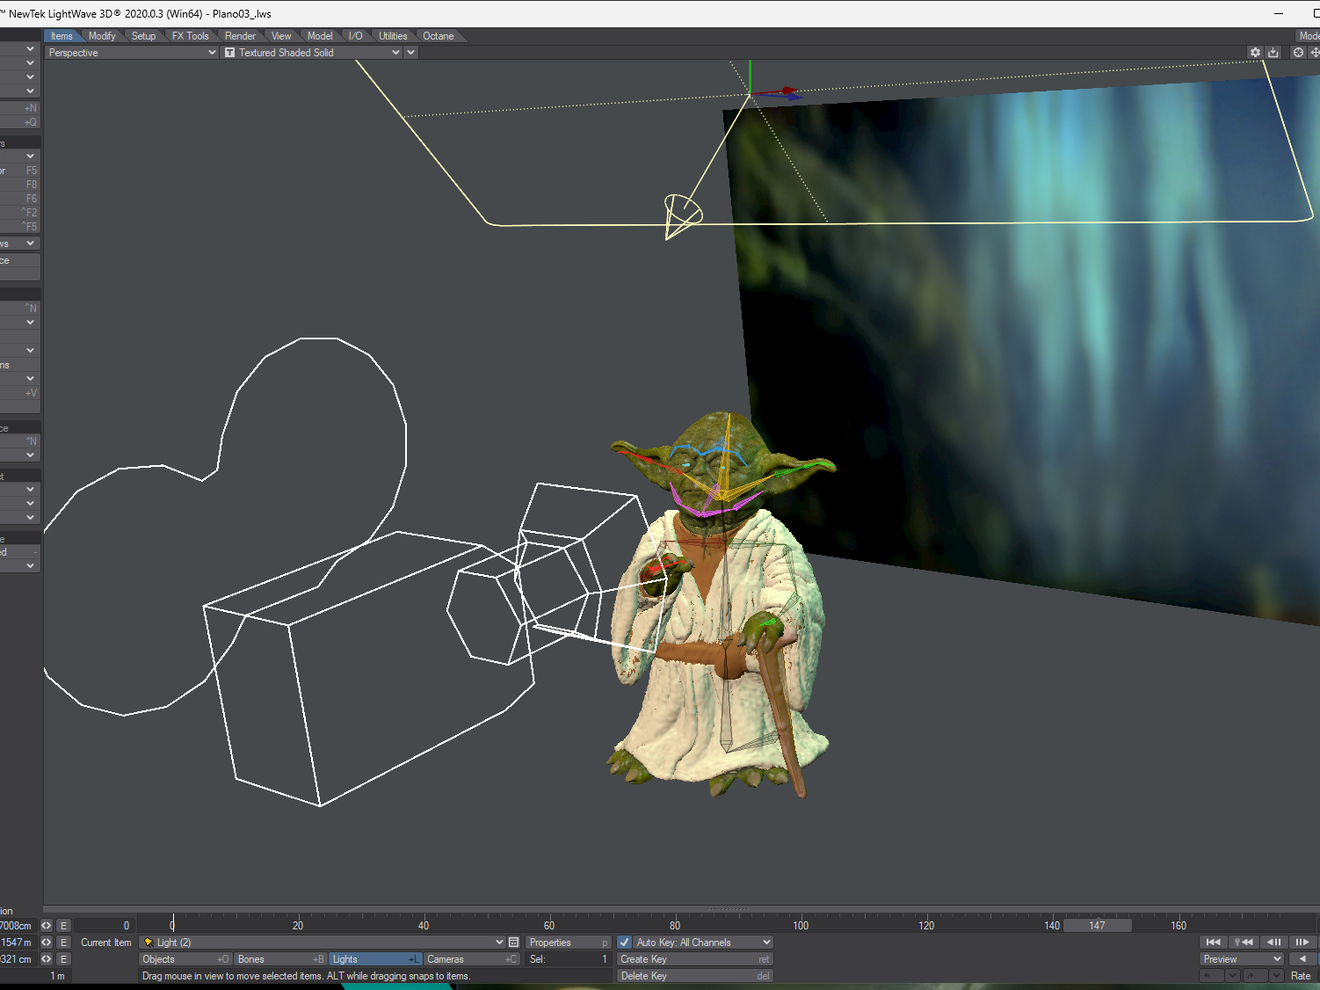The height and width of the screenshot is (990, 1320).
Task: Click the light bulb icon in Current Item
Action: [148, 942]
